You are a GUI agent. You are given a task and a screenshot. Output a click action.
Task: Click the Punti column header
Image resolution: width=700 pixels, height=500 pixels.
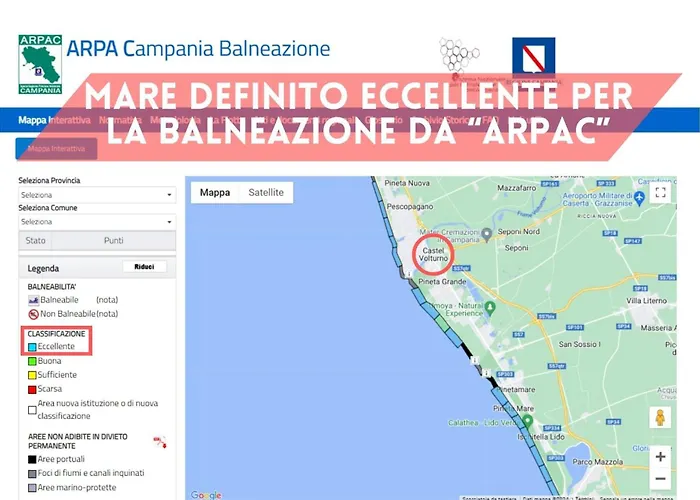[113, 240]
